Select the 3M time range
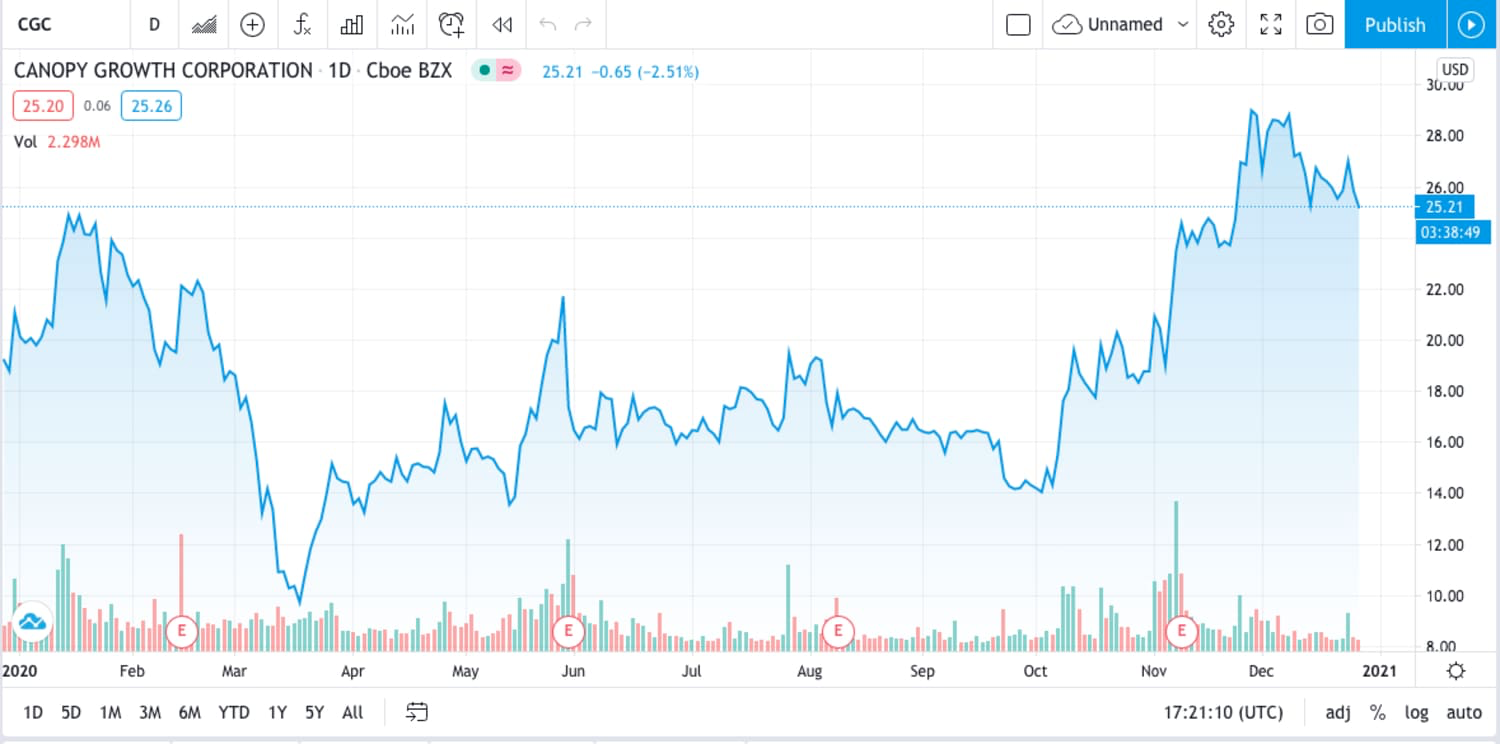Viewport: 1500px width, 744px height. 150,713
